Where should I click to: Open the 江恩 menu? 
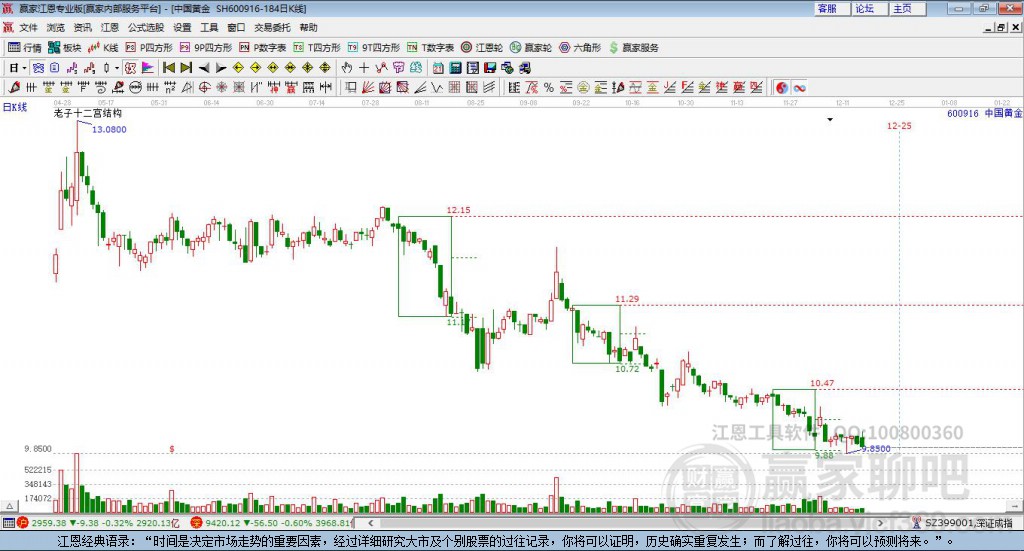[x=110, y=27]
